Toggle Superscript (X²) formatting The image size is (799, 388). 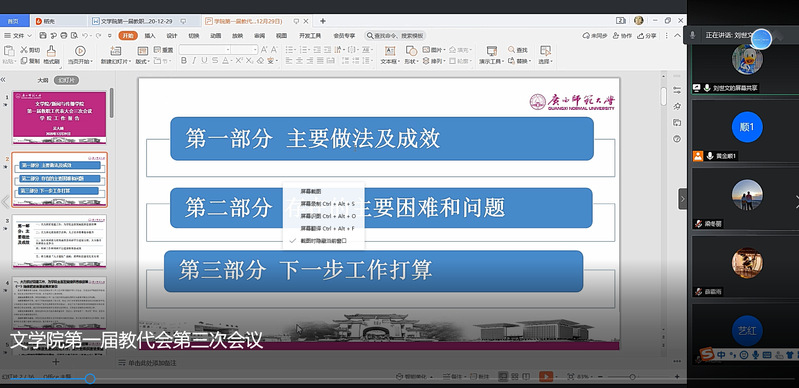pos(238,61)
